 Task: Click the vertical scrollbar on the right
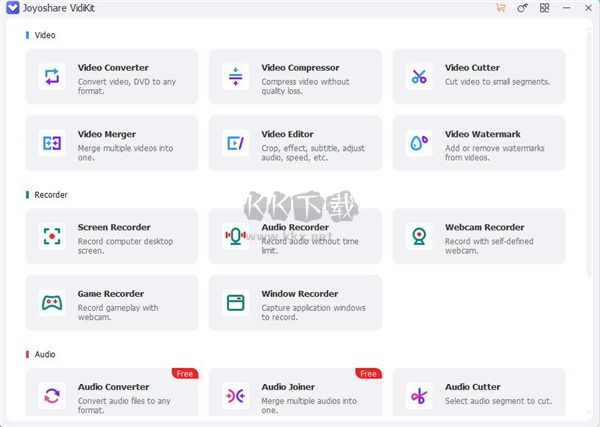[589, 153]
